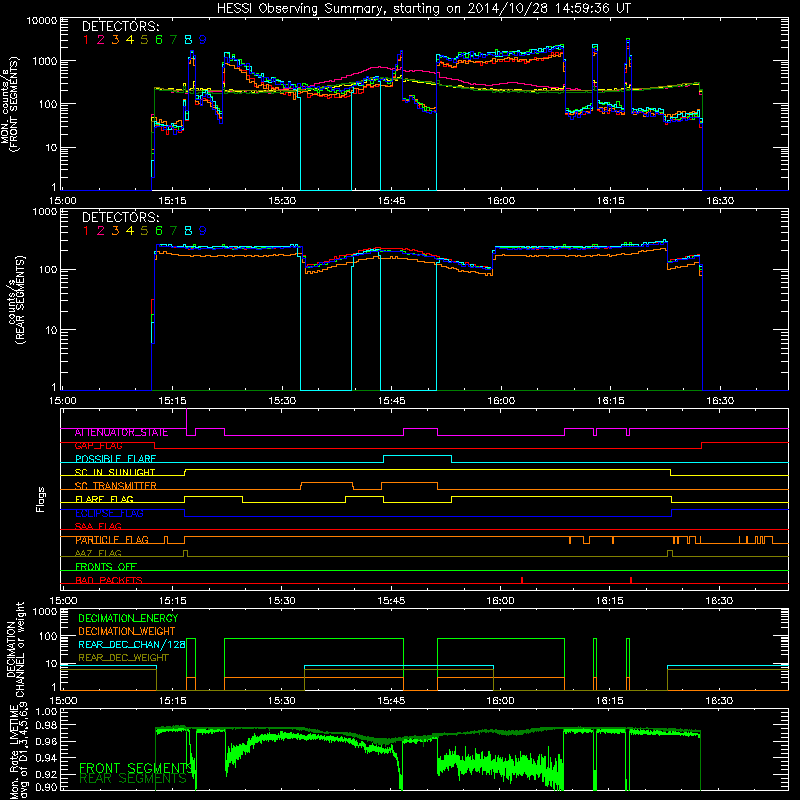Click the FLARE_FLAG label
The image size is (800, 800).
coord(104,499)
